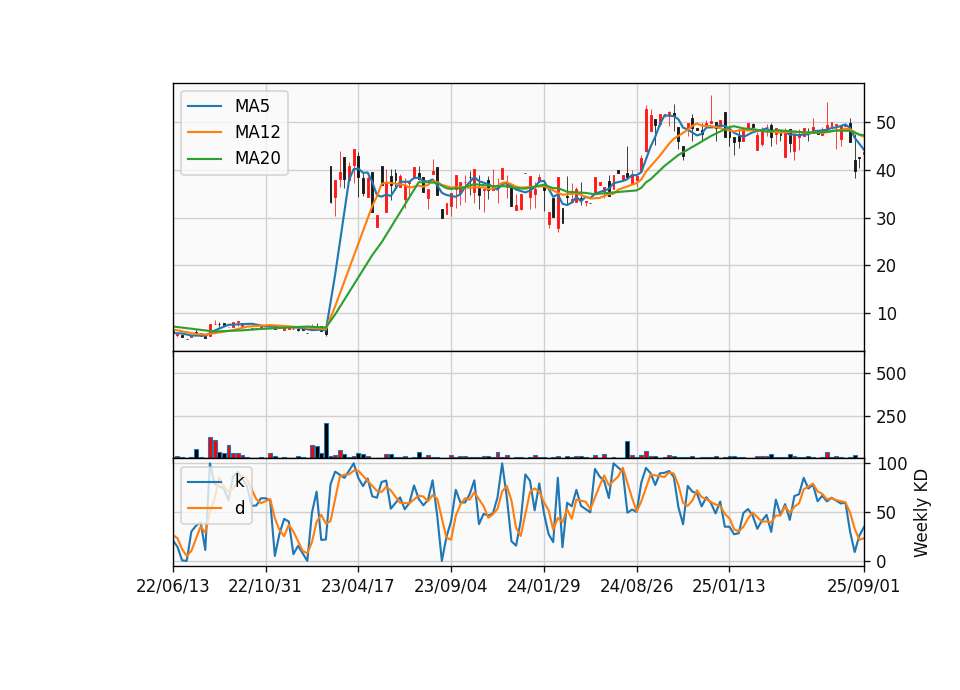960x690 pixels.
Task: Click the date label 23/09/04
Action: coord(451,586)
